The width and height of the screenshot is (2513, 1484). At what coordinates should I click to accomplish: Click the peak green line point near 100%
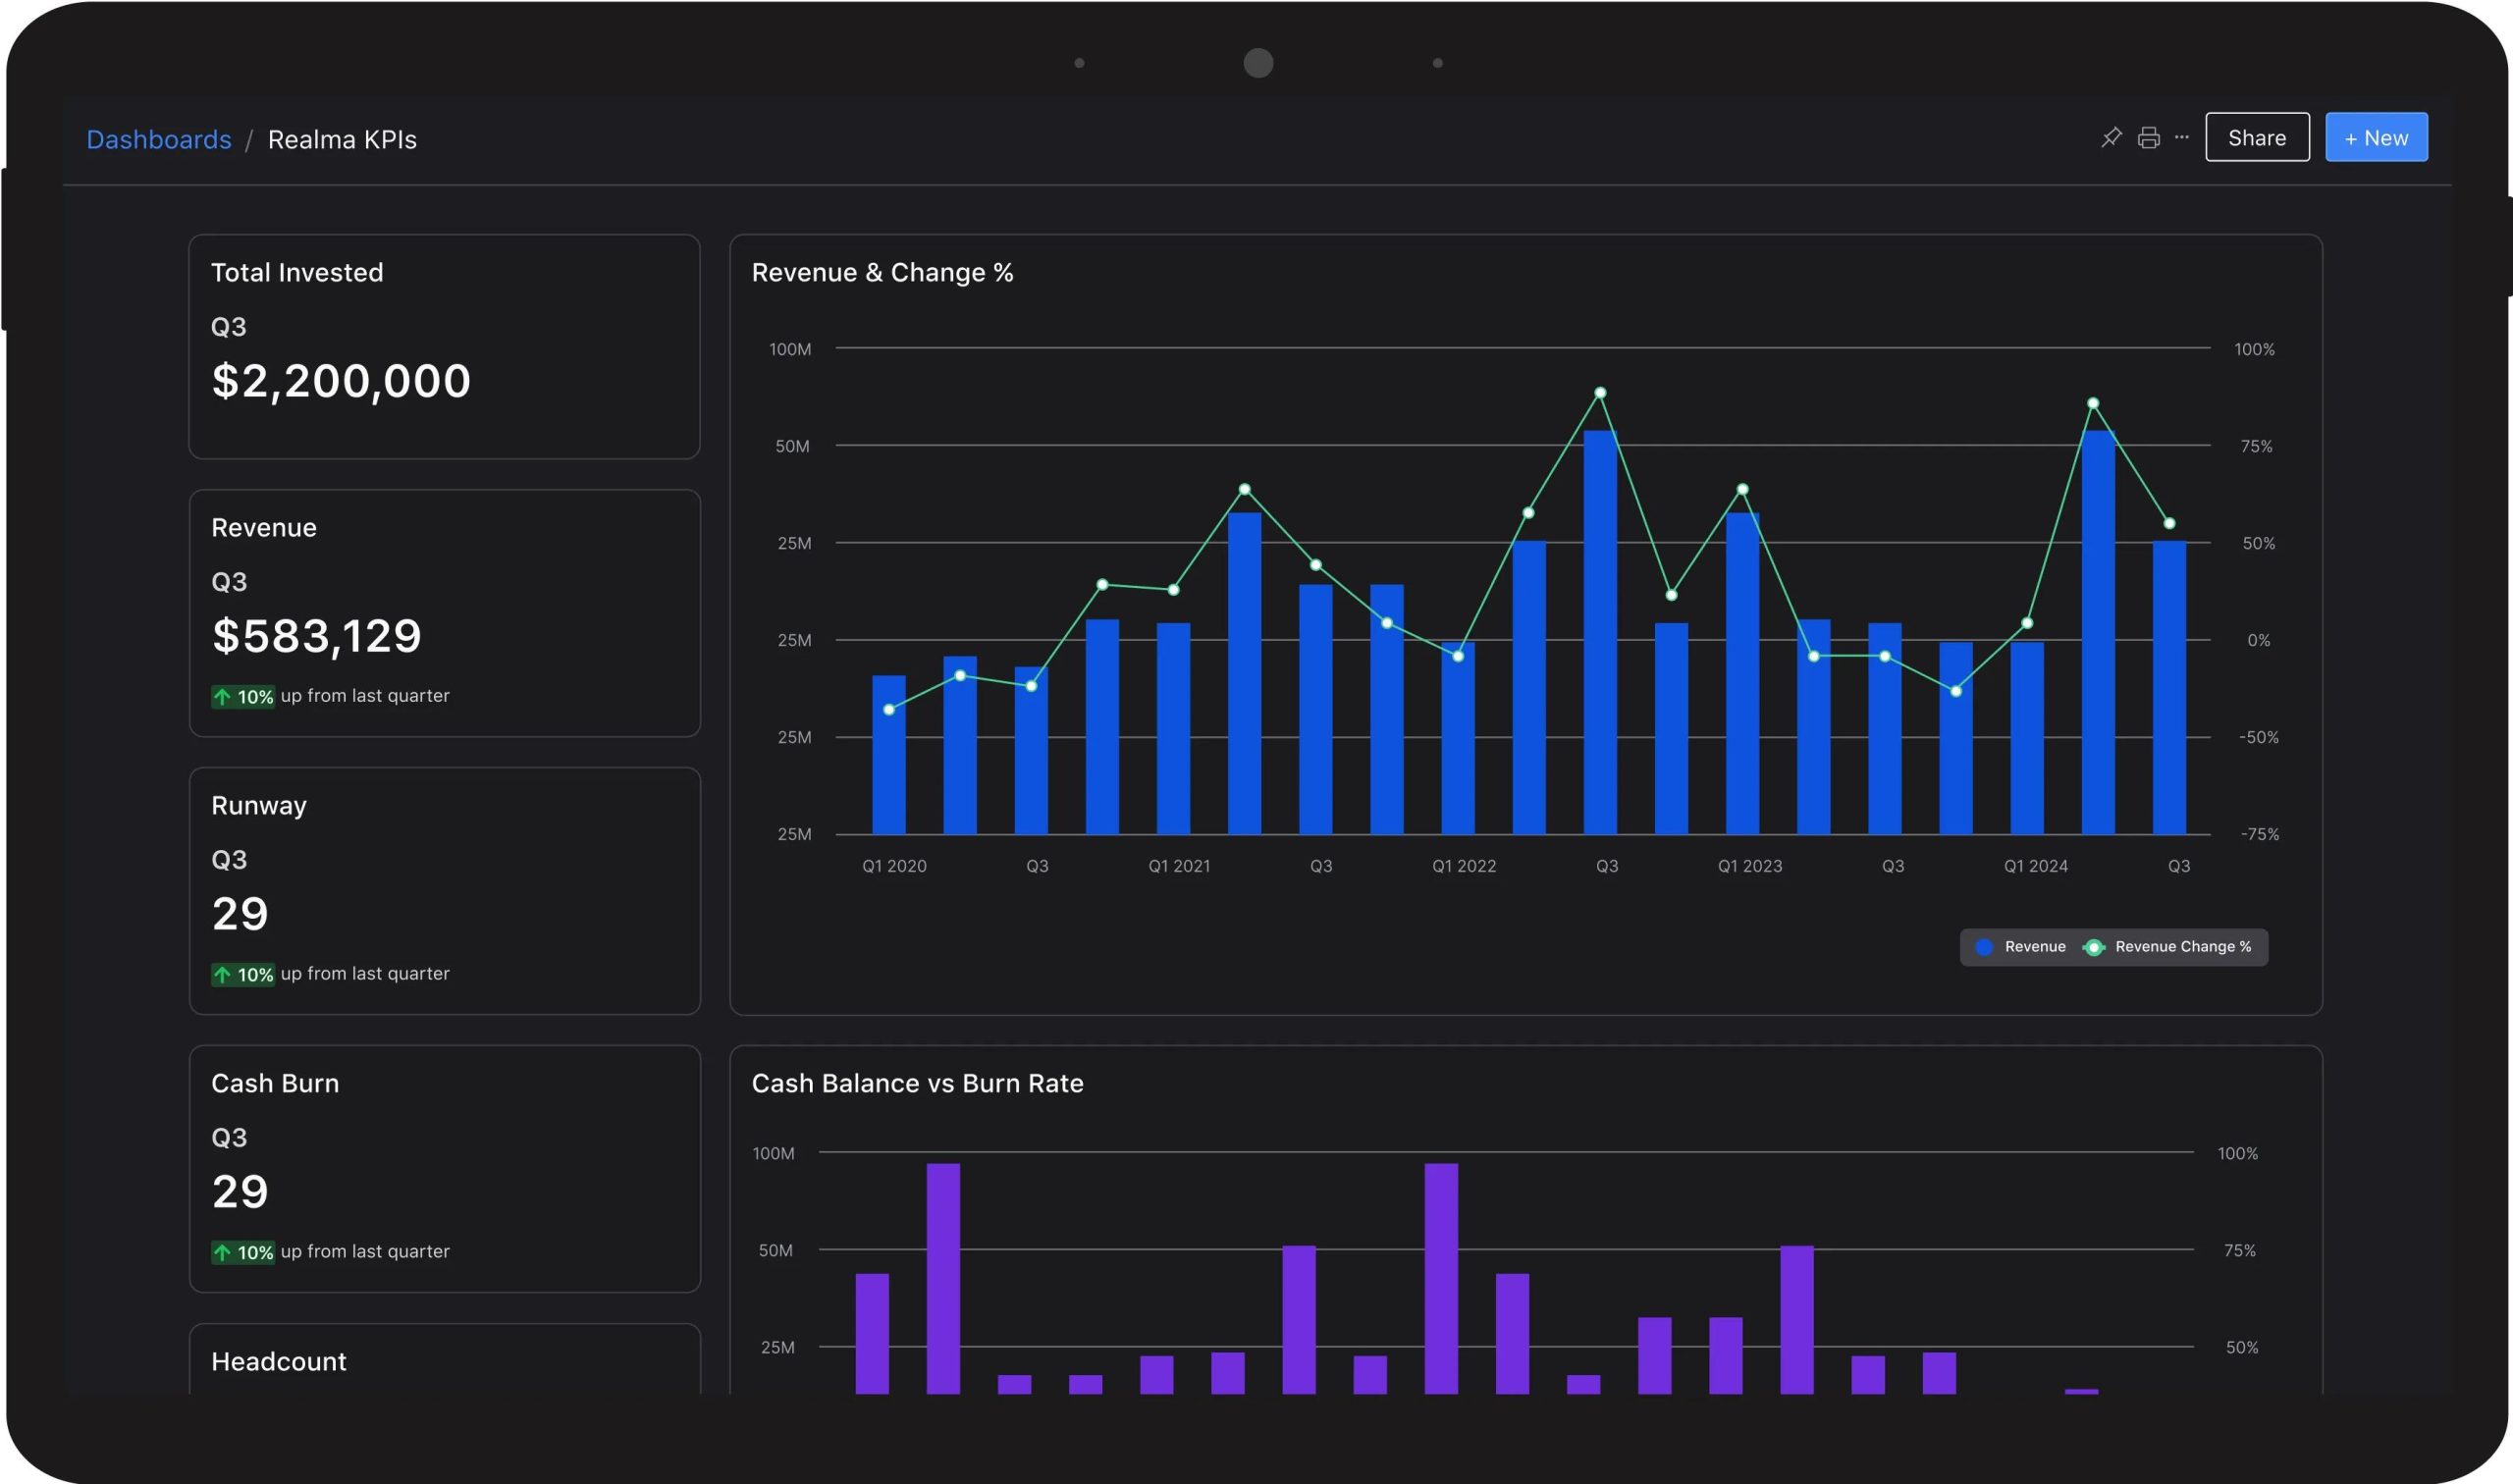pyautogui.click(x=1600, y=393)
